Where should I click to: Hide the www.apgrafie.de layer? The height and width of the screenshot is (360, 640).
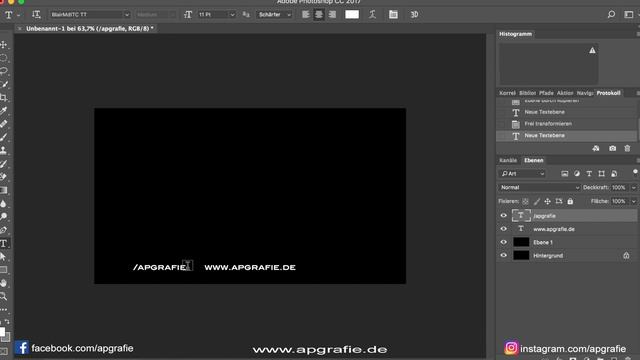503,229
